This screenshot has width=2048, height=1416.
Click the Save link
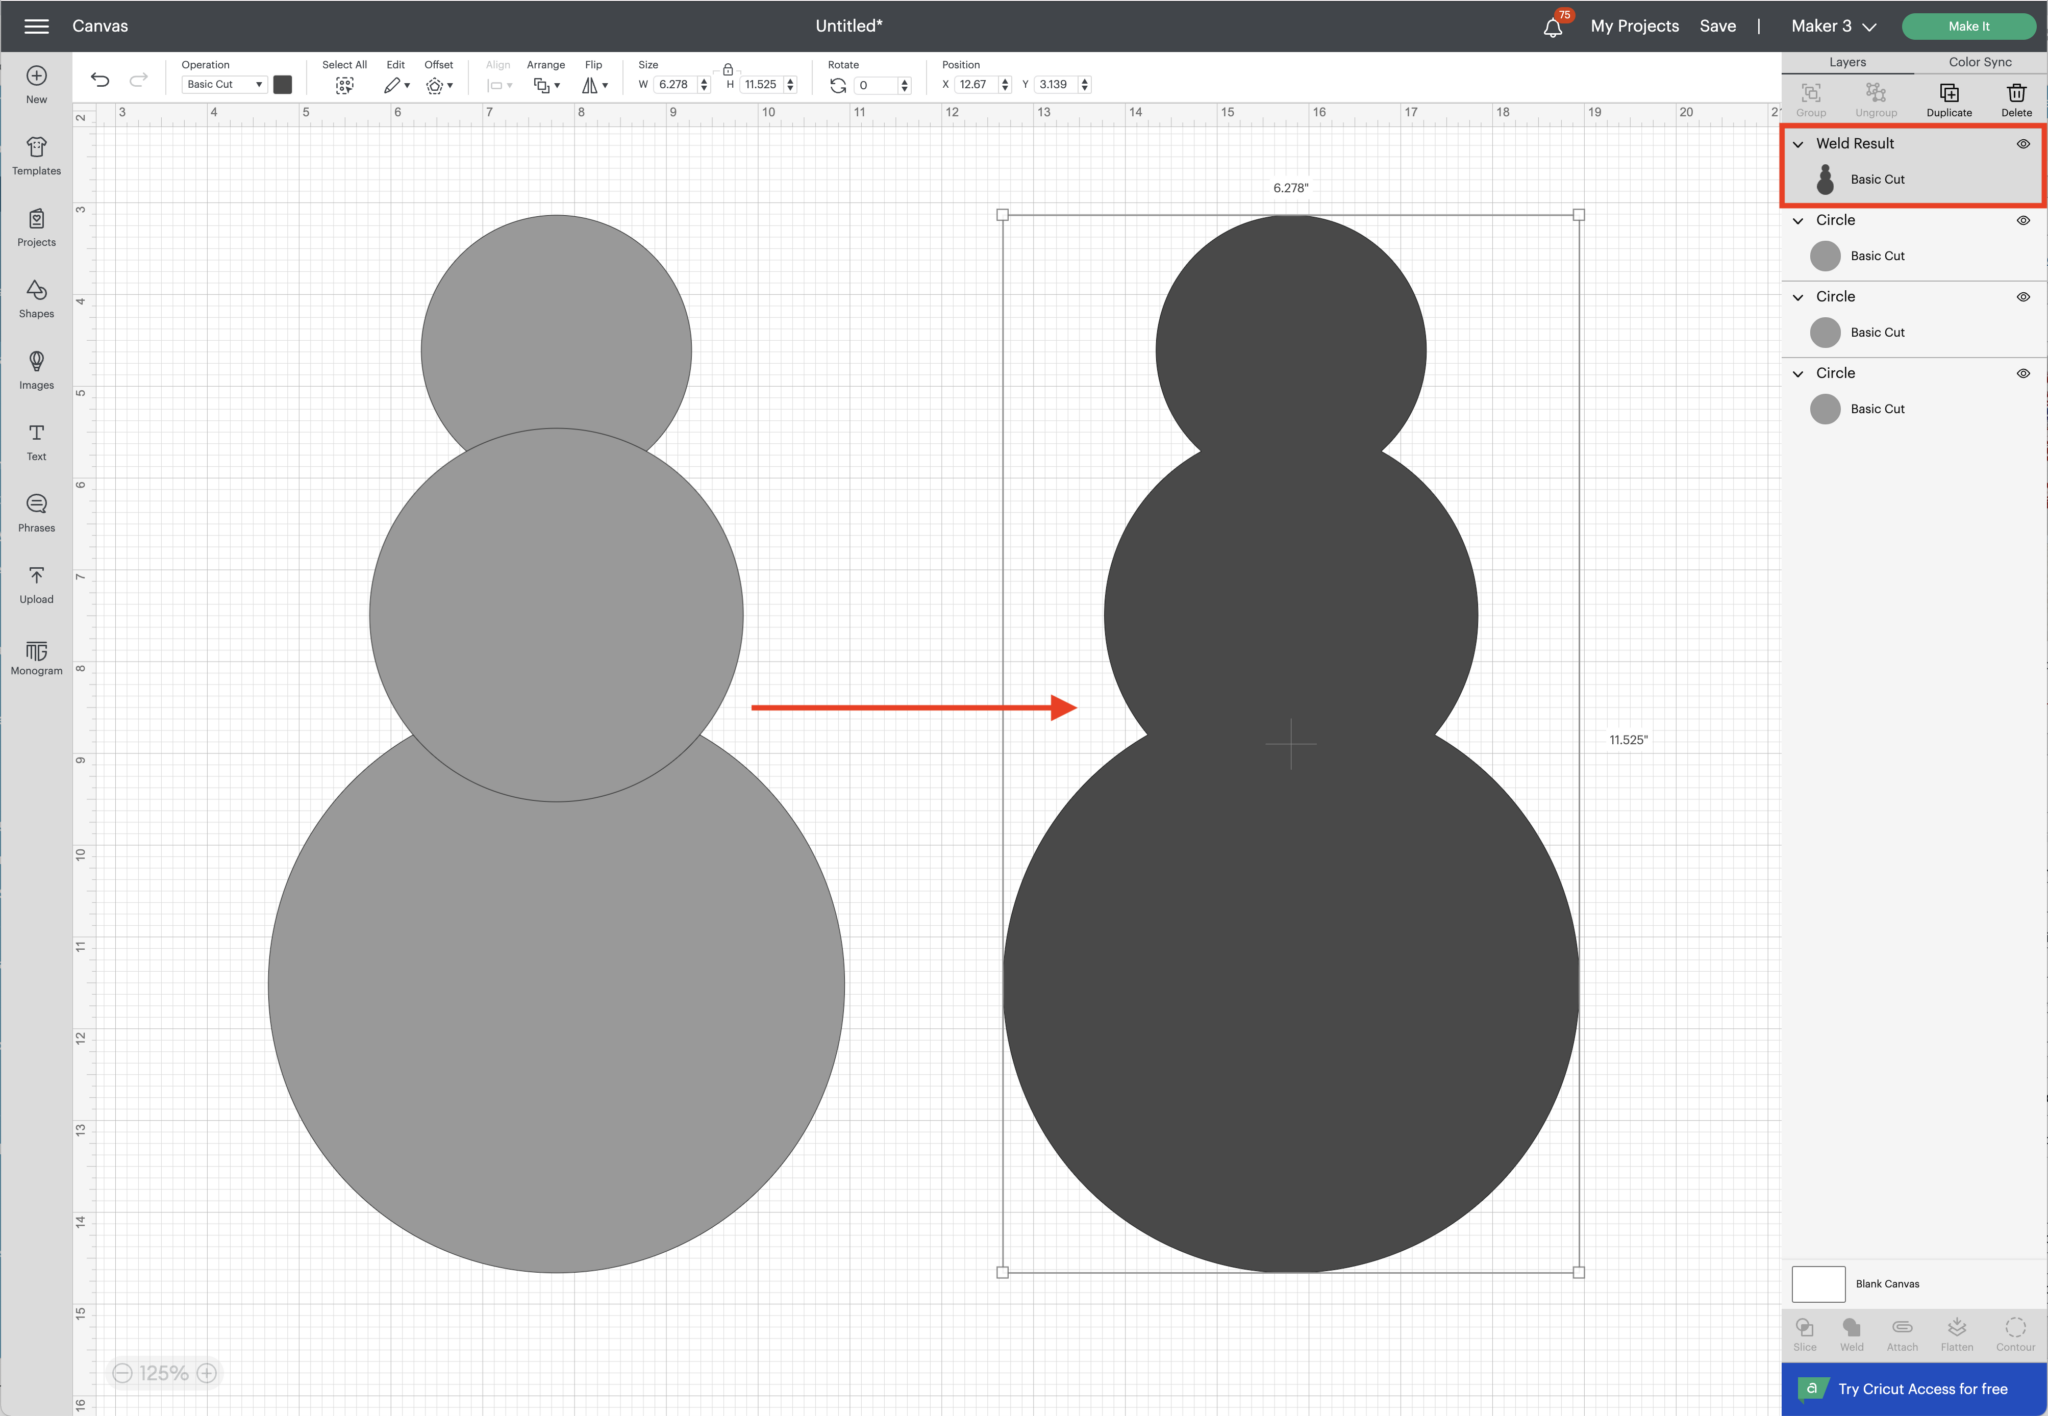[1718, 25]
